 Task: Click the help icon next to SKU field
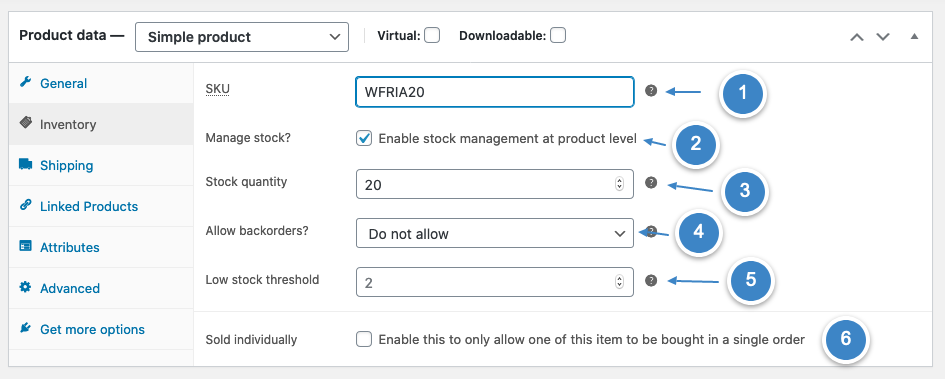click(x=651, y=91)
